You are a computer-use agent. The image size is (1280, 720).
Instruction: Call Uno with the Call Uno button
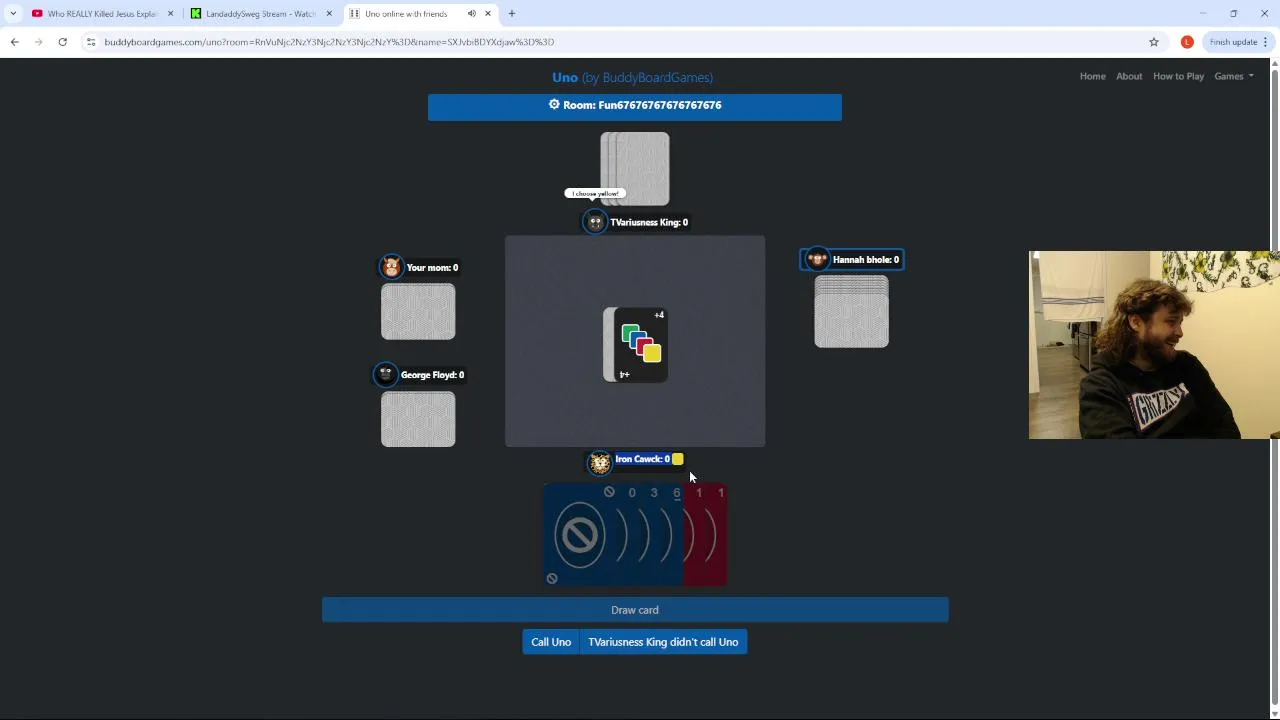pos(551,642)
